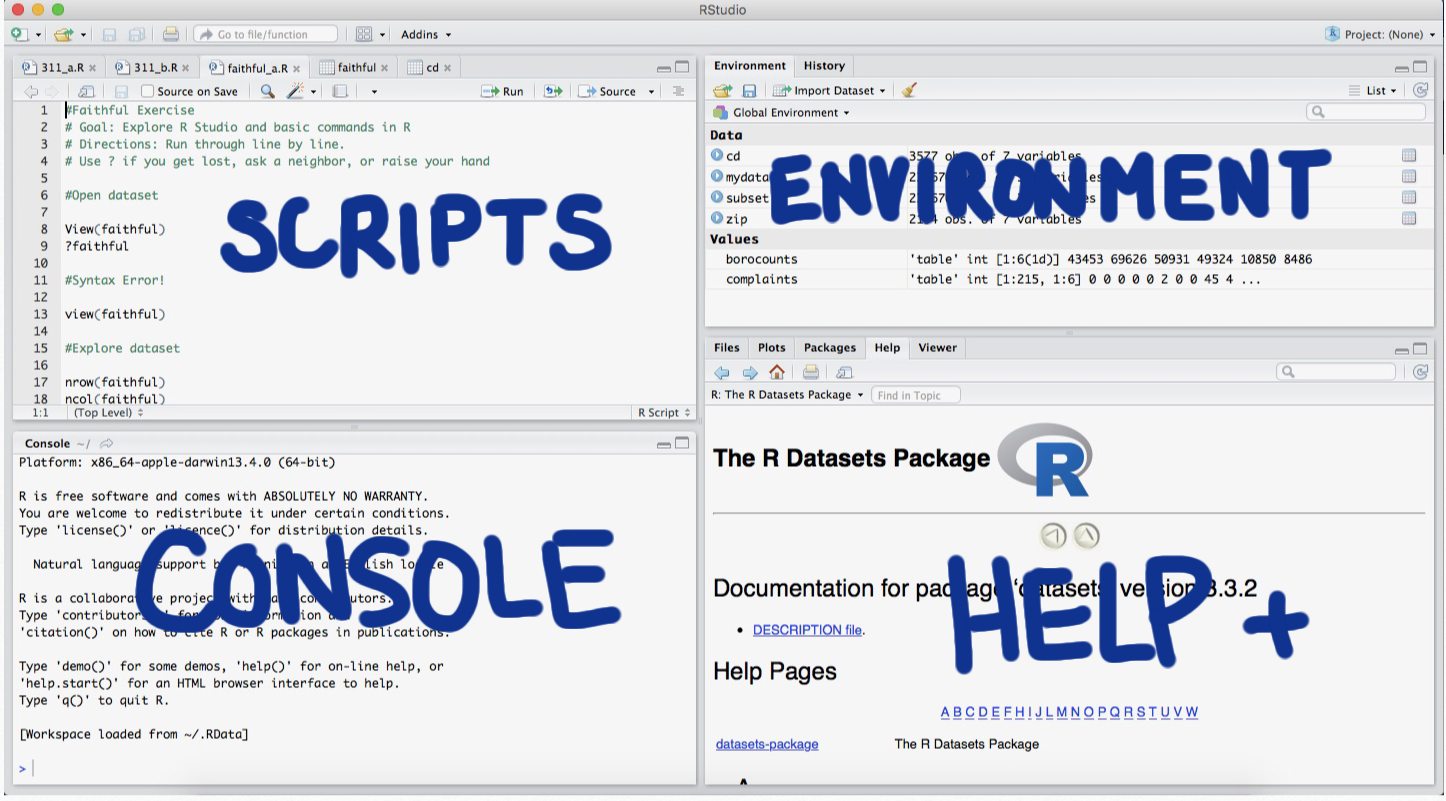
Task: View the cd table using its grid icon
Action: point(1409,155)
